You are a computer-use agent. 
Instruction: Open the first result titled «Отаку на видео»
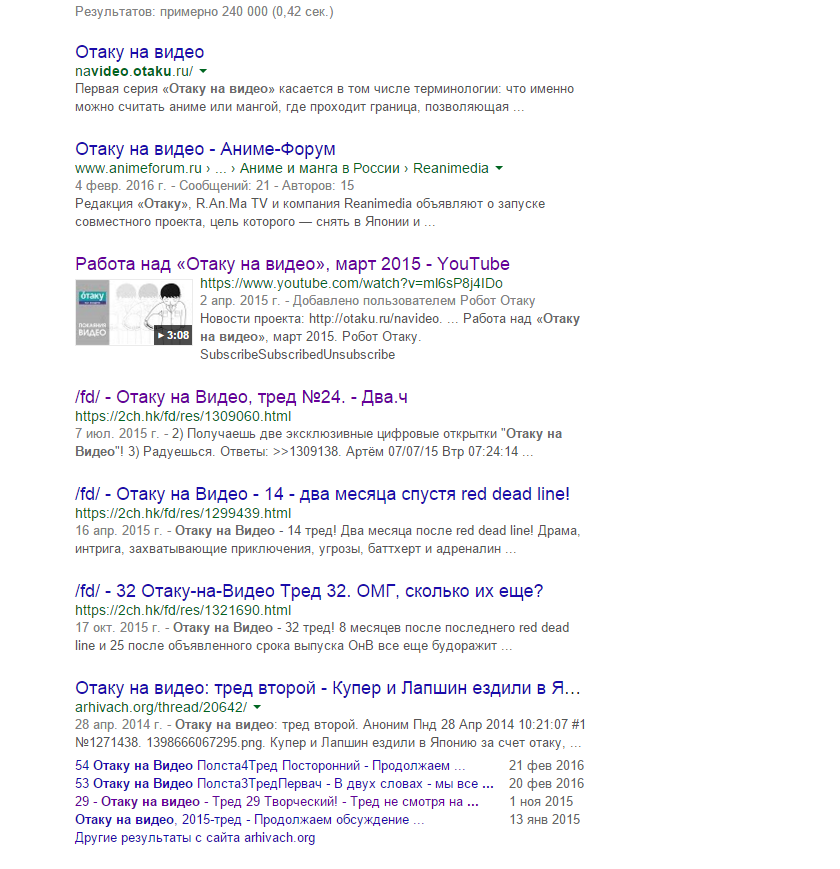point(140,52)
